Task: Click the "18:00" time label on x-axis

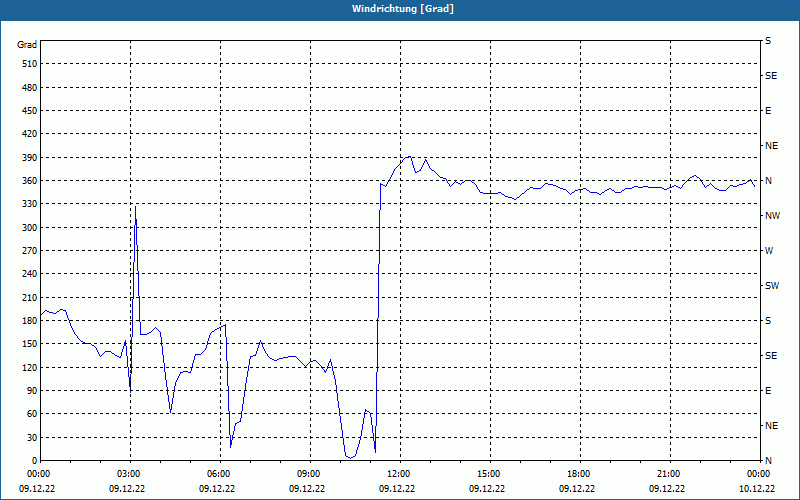Action: coord(580,474)
